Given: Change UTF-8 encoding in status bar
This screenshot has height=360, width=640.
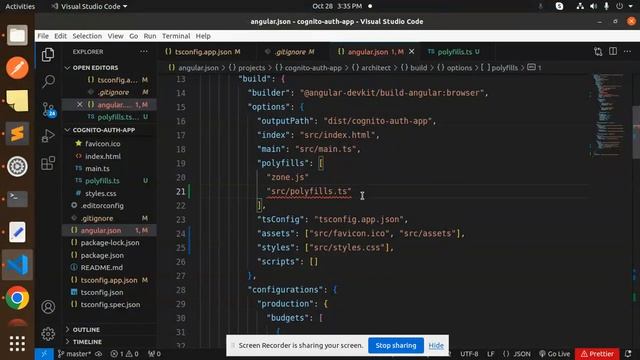Looking at the screenshot, I should pos(469,354).
